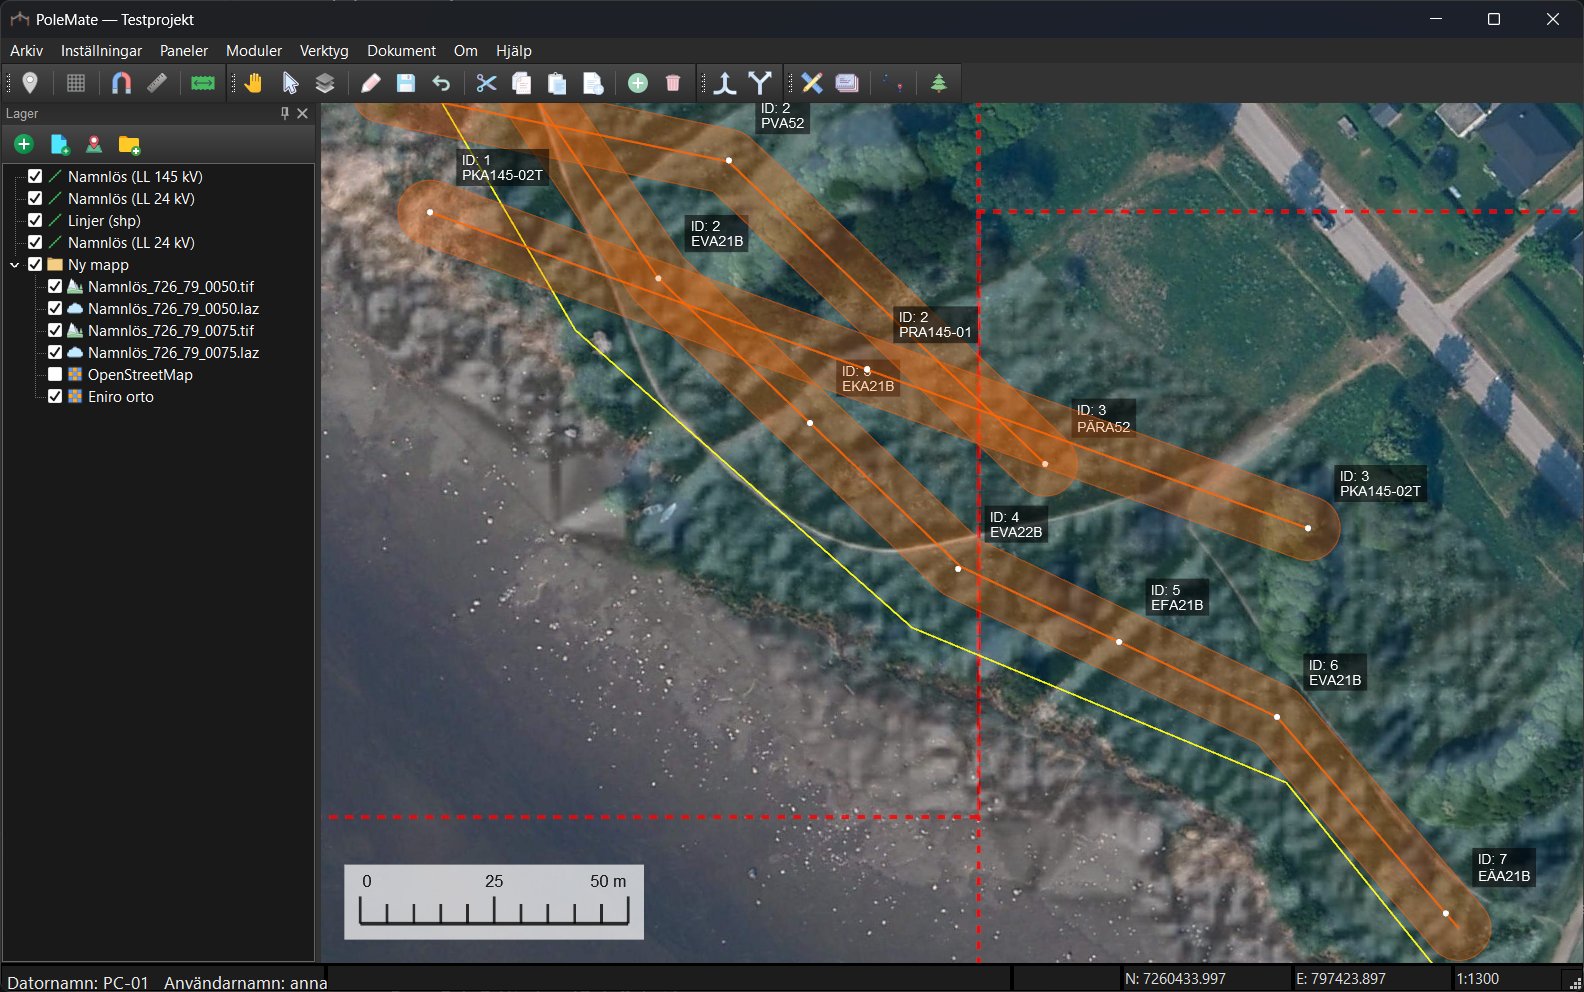Click the map label PRA145-01
1584x992 pixels.
[935, 332]
